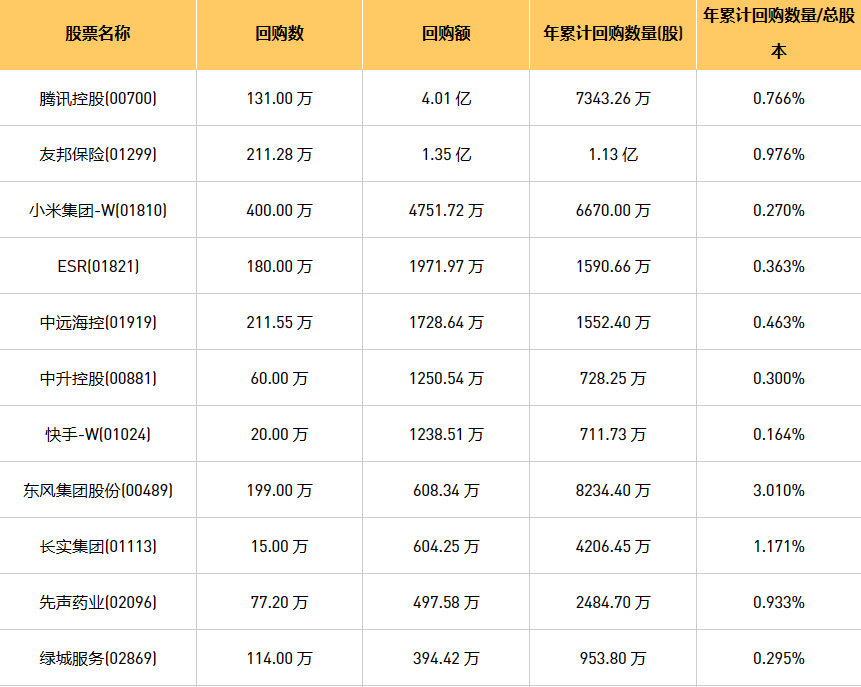Click the 4.01 亿 buyback amount cell
Viewport: 861px width, 687px height.
click(x=446, y=98)
